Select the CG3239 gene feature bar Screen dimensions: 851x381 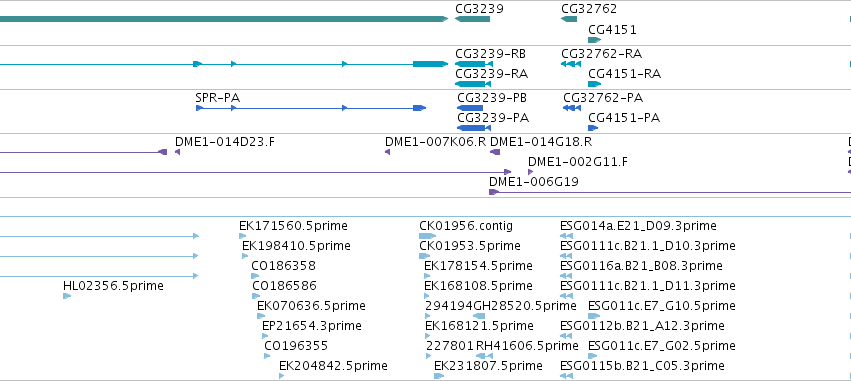(472, 19)
